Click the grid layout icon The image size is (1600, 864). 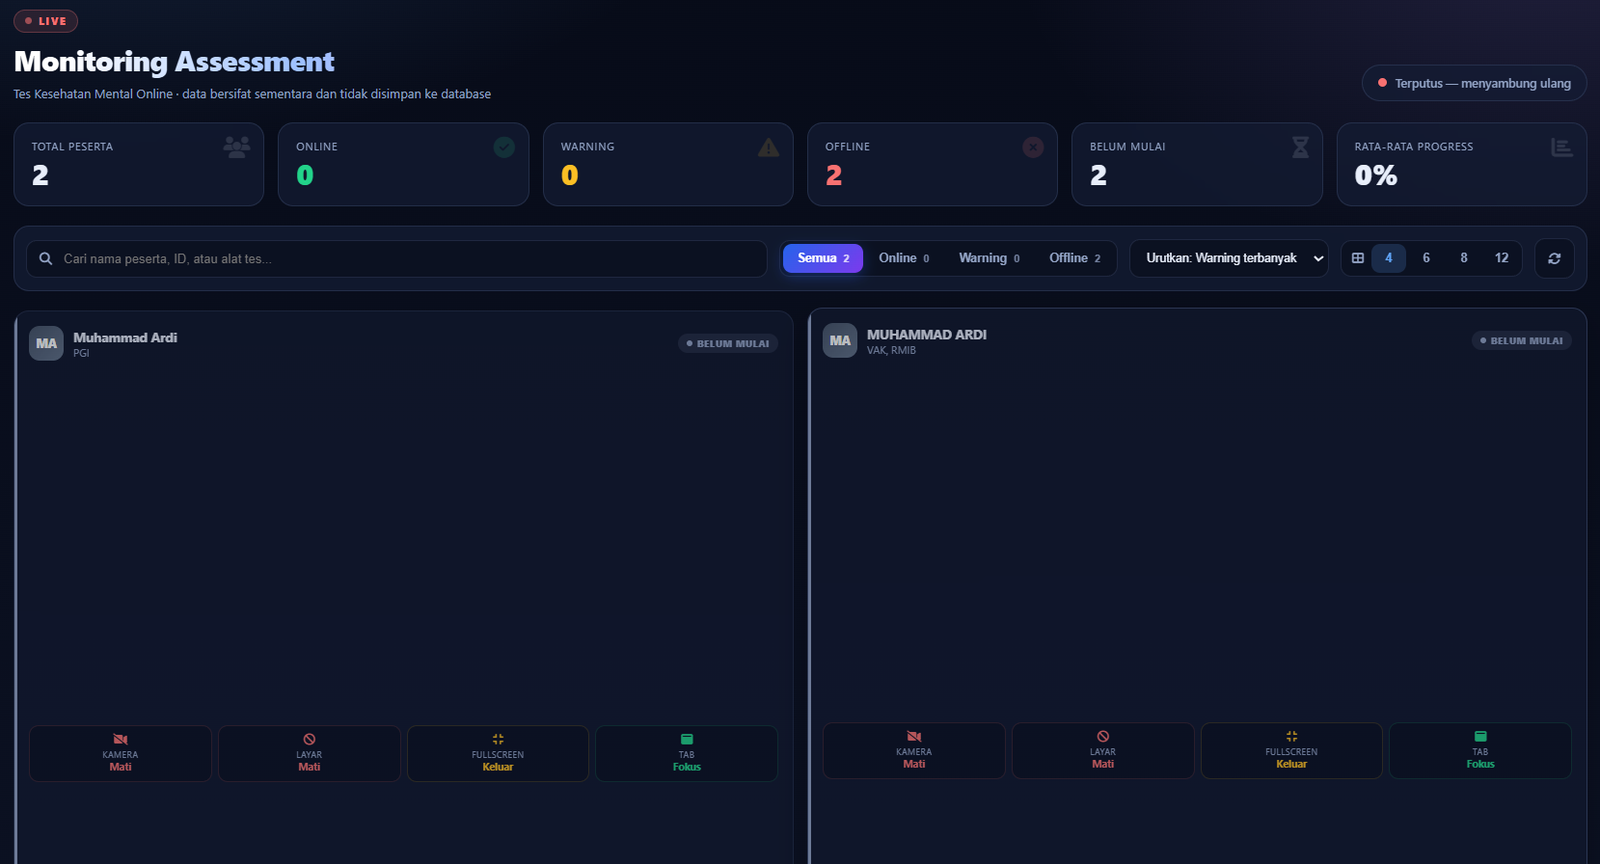[1358, 258]
